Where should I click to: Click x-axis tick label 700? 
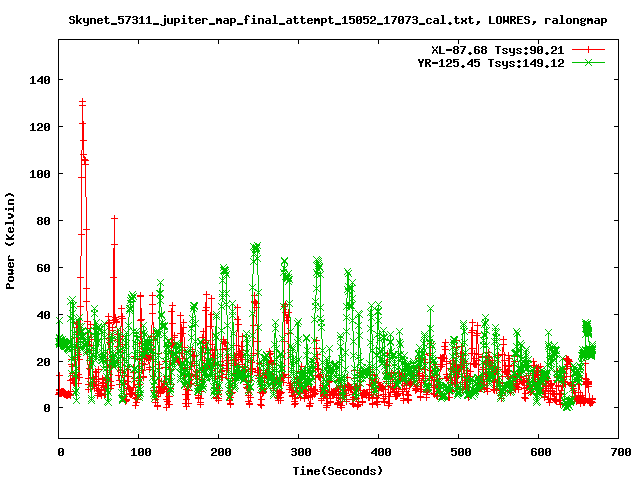(x=620, y=452)
